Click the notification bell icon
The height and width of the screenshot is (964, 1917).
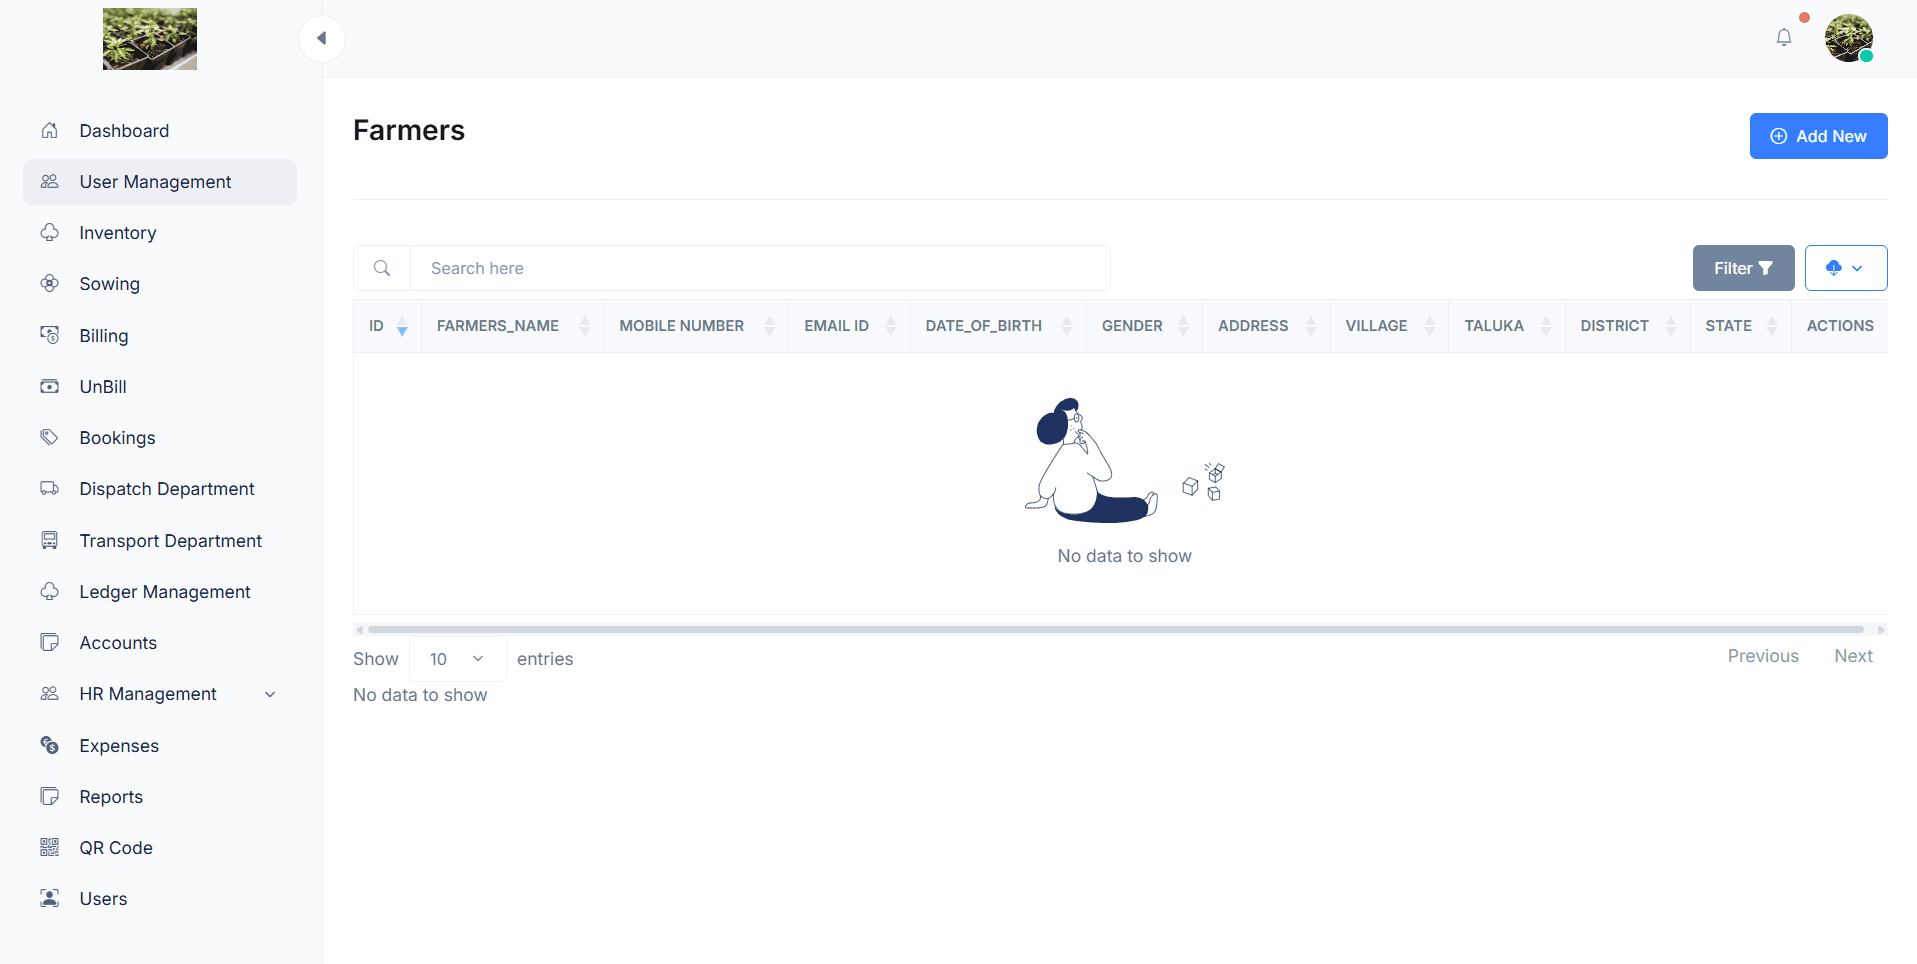click(1783, 38)
